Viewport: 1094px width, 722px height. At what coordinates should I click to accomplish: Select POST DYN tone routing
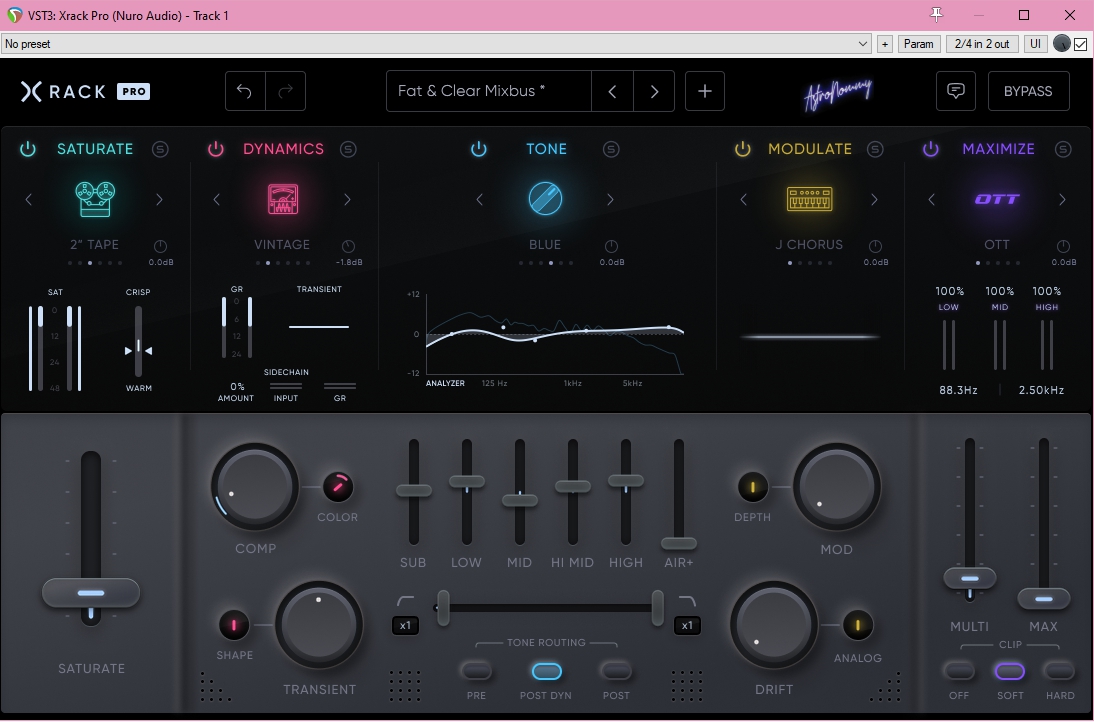coord(546,671)
